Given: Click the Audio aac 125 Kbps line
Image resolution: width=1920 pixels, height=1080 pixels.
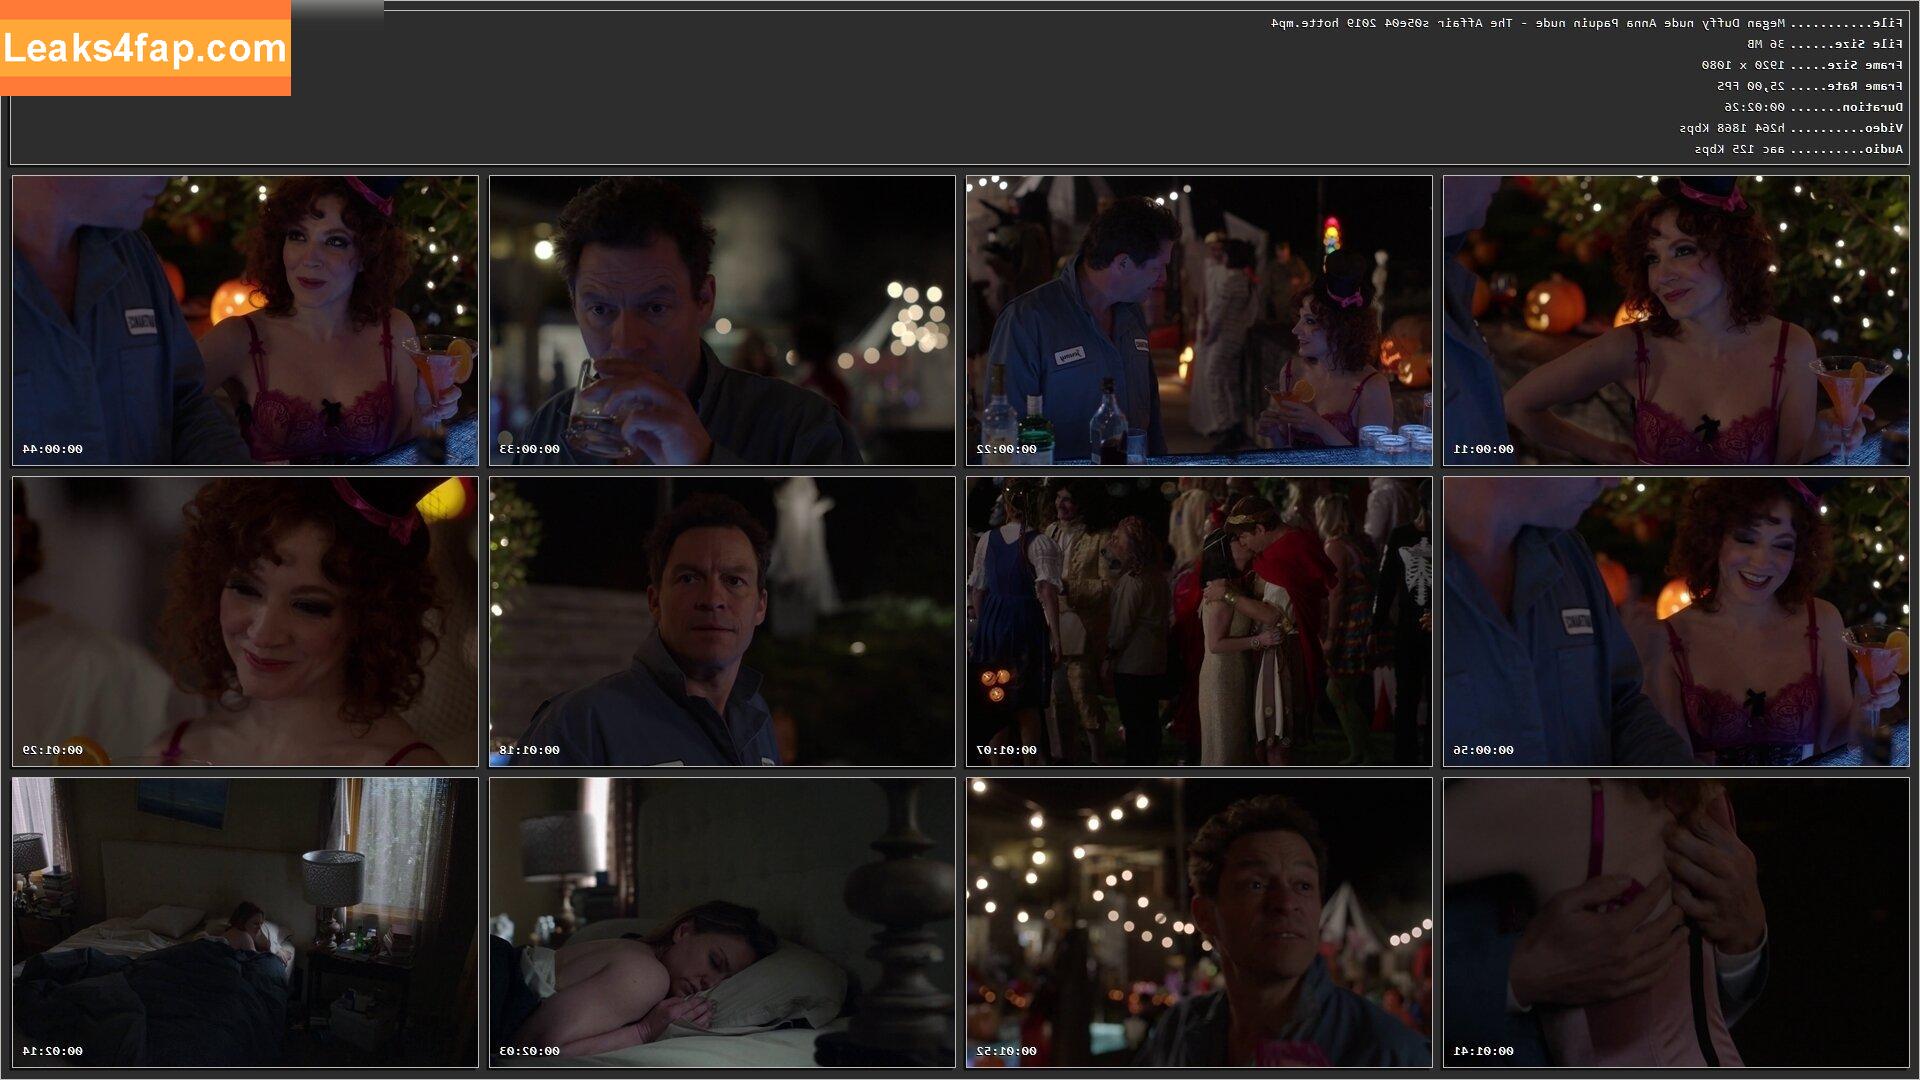Looking at the screenshot, I should pos(1799,149).
